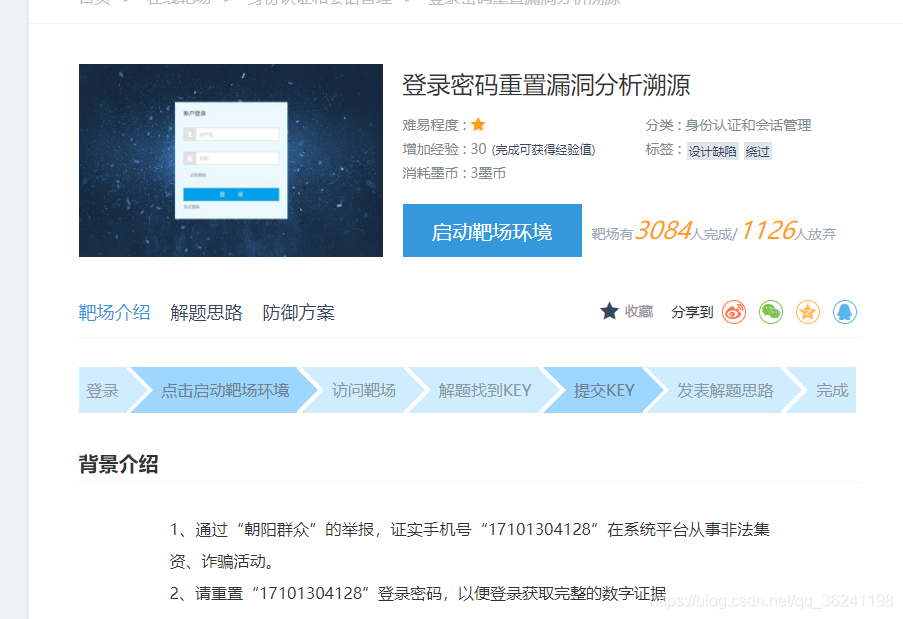903x619 pixels.
Task: Select 发表解题思路 step
Action: pyautogui.click(x=724, y=390)
